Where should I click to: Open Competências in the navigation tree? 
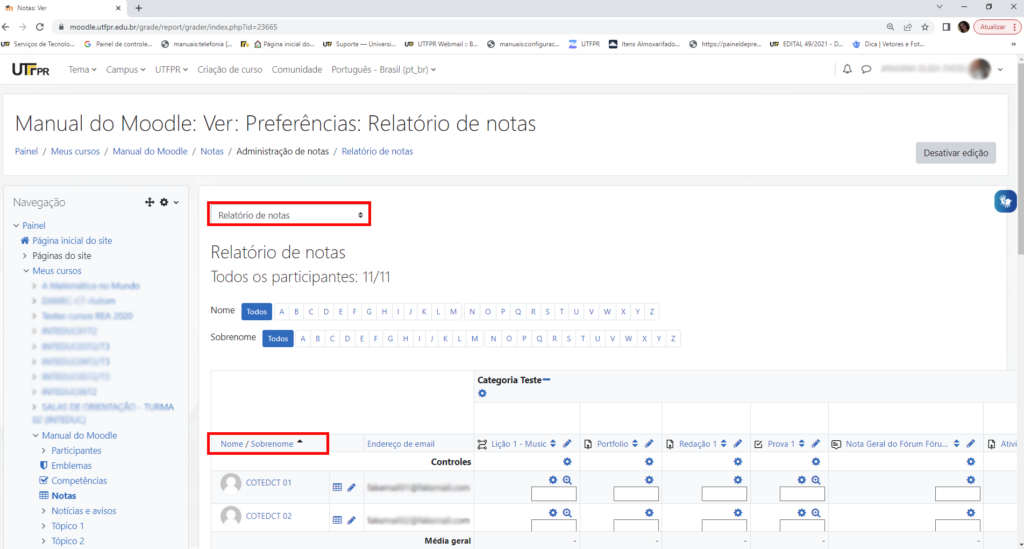click(x=79, y=480)
